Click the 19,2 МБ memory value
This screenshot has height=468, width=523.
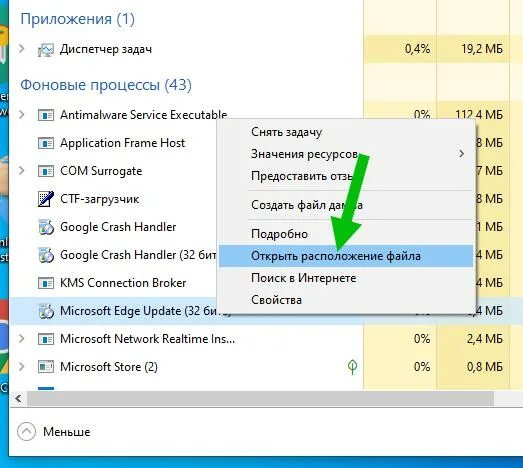point(482,49)
